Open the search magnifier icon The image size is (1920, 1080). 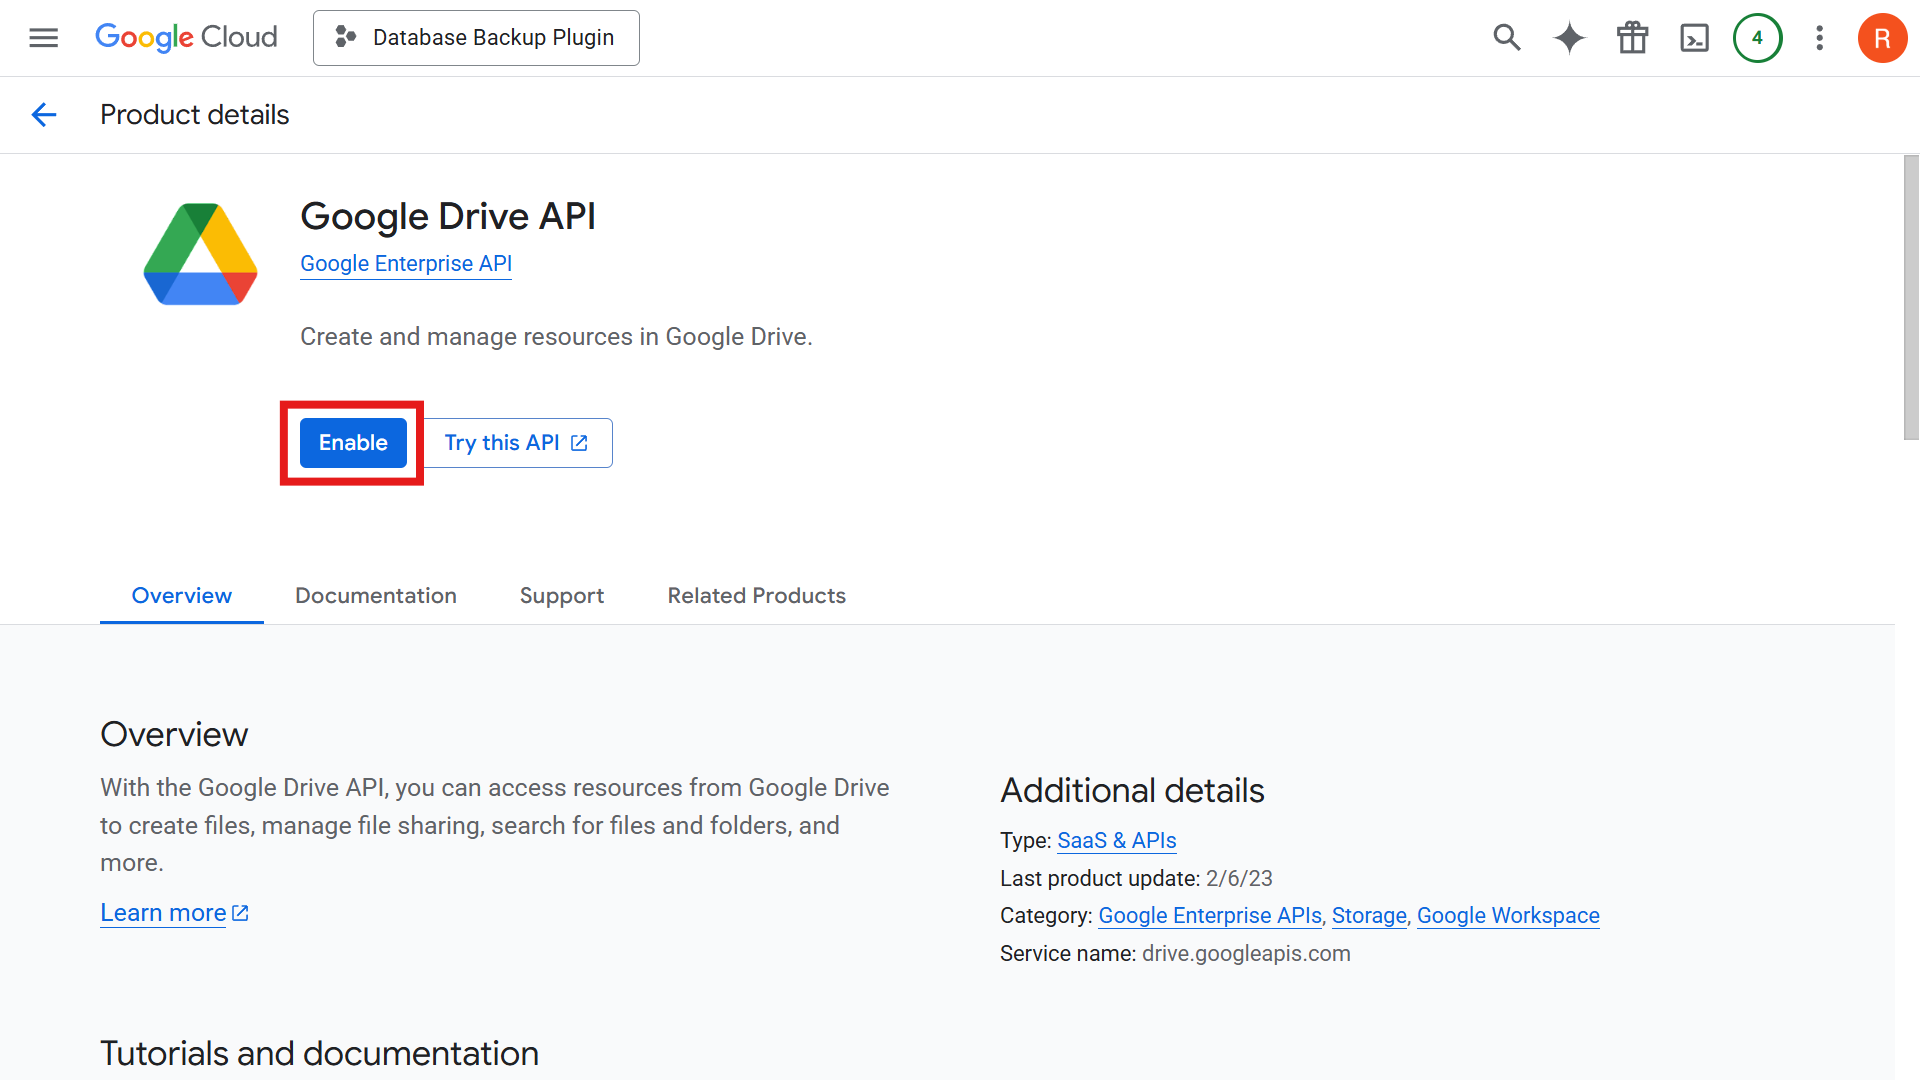coord(1507,38)
